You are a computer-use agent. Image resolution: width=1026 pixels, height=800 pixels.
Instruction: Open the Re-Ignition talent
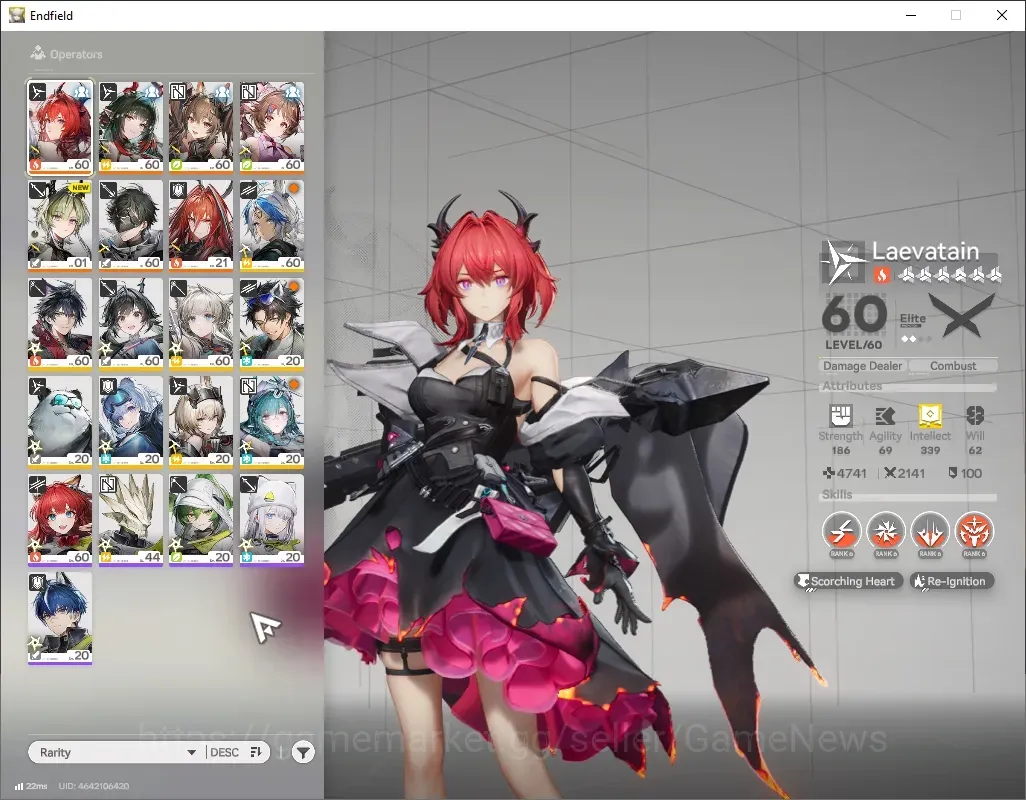(952, 581)
